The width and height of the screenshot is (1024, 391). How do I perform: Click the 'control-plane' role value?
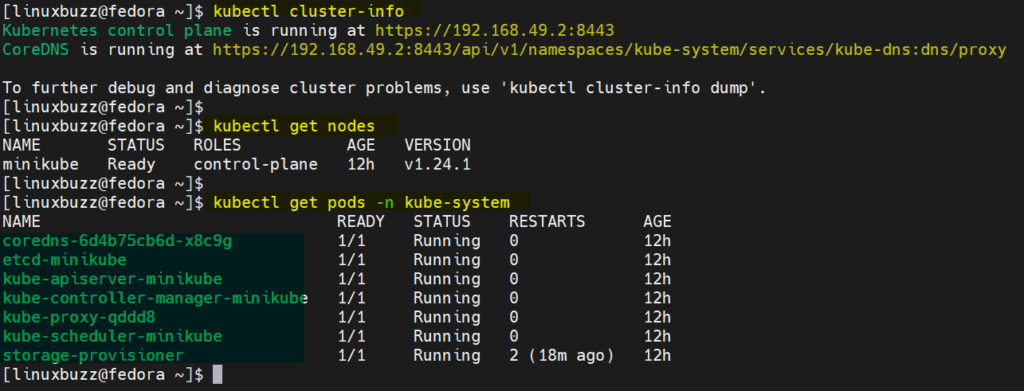click(256, 164)
